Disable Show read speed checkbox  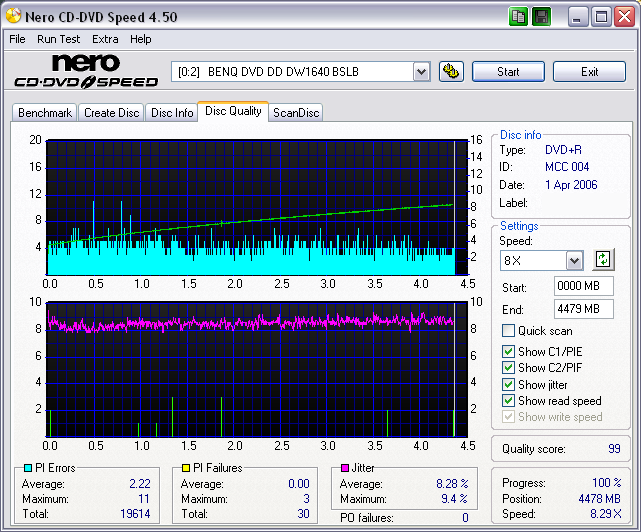509,401
